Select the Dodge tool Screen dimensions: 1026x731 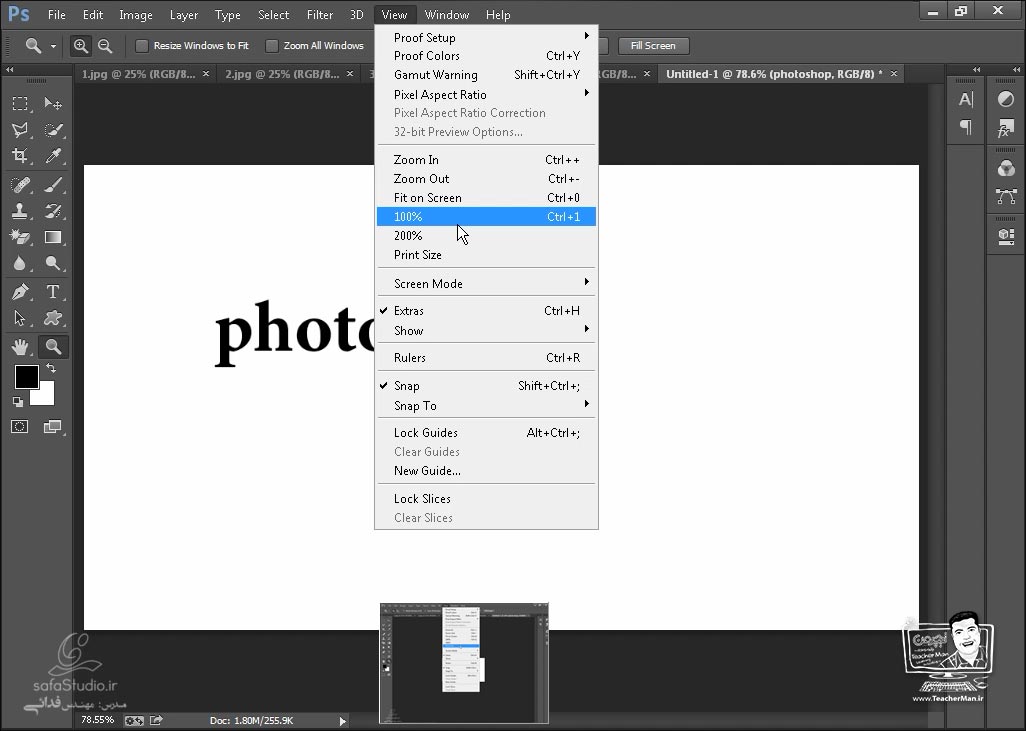[x=53, y=263]
